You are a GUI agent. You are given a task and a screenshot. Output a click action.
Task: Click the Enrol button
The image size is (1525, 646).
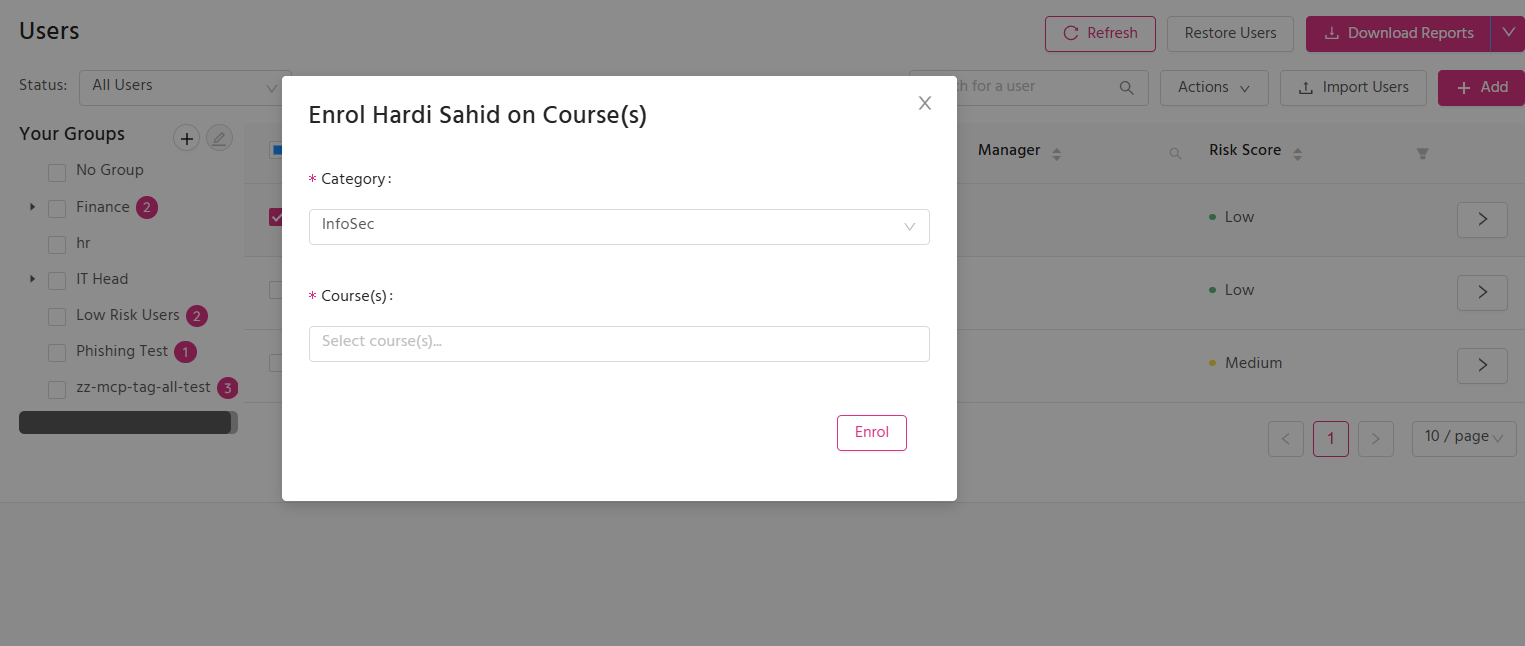pos(872,433)
